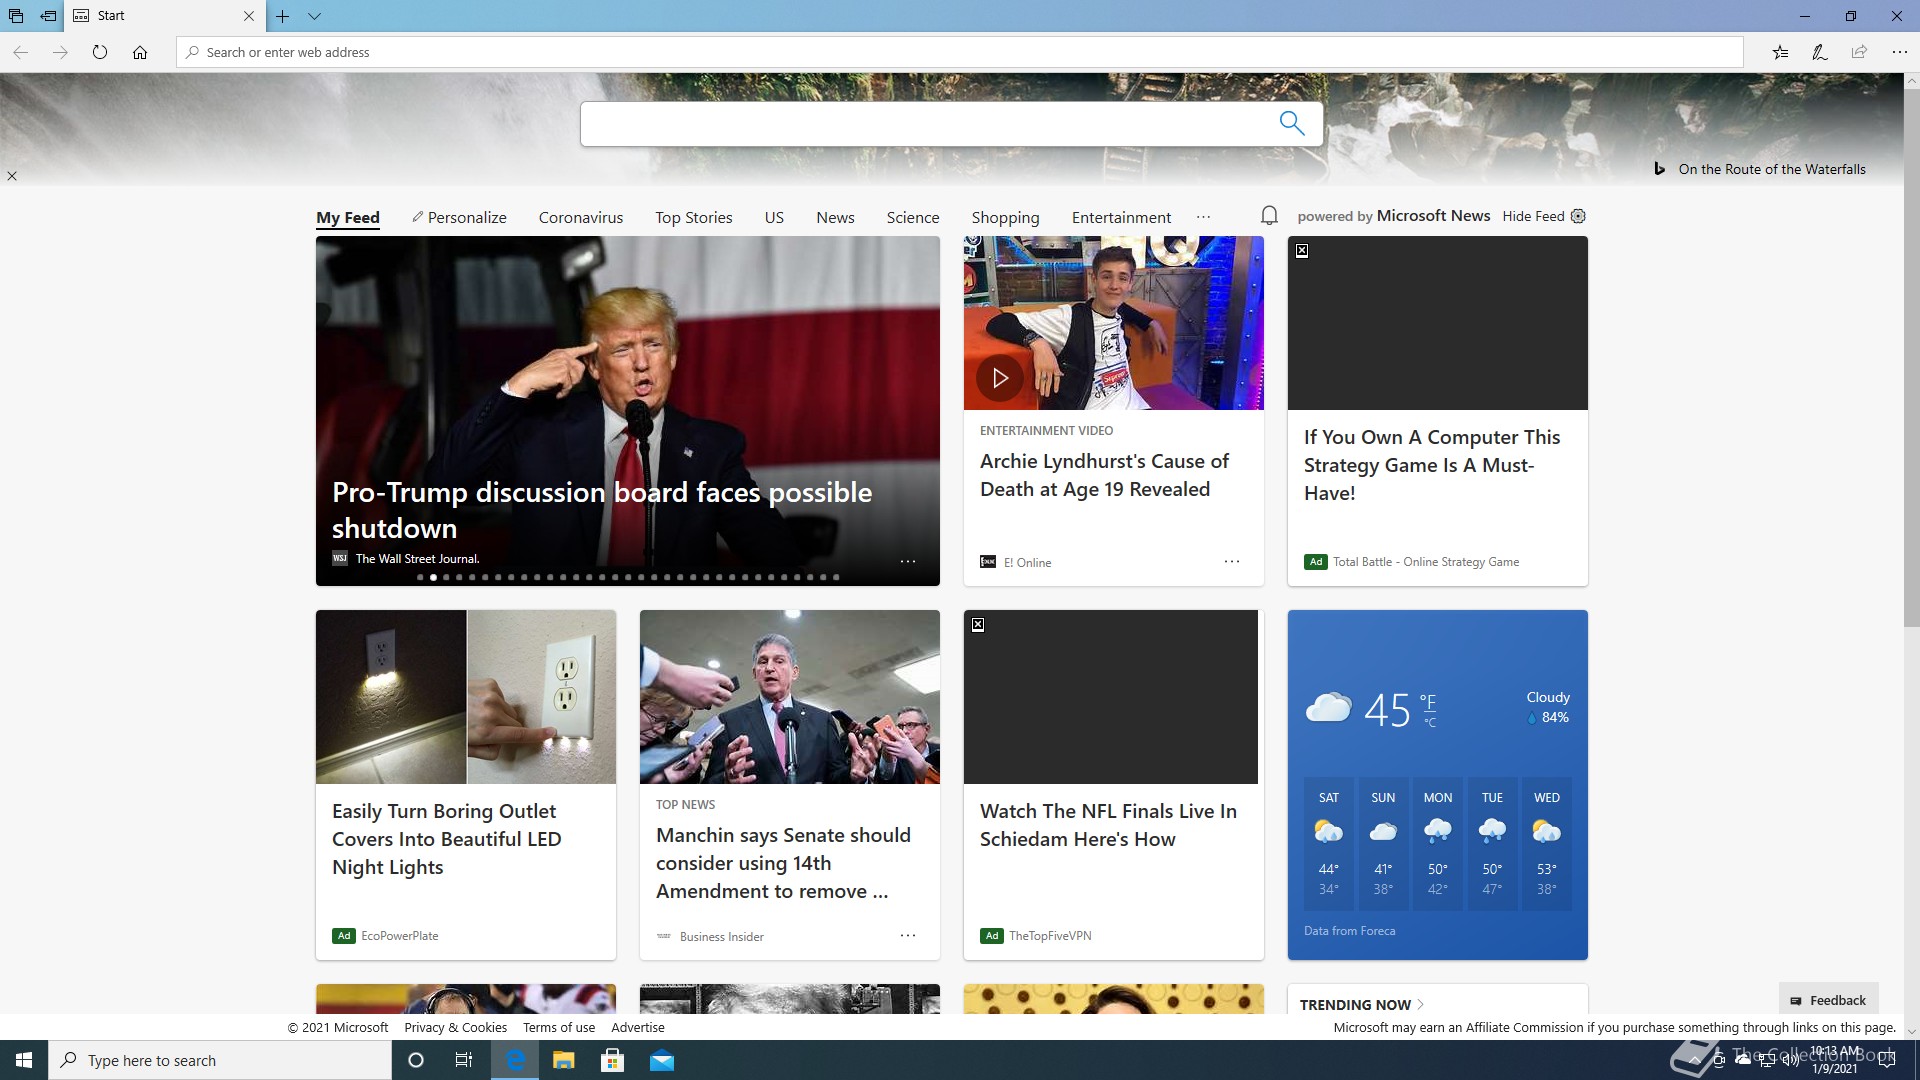Open Add notes pen icon
1920x1080 pixels.
click(x=1820, y=52)
